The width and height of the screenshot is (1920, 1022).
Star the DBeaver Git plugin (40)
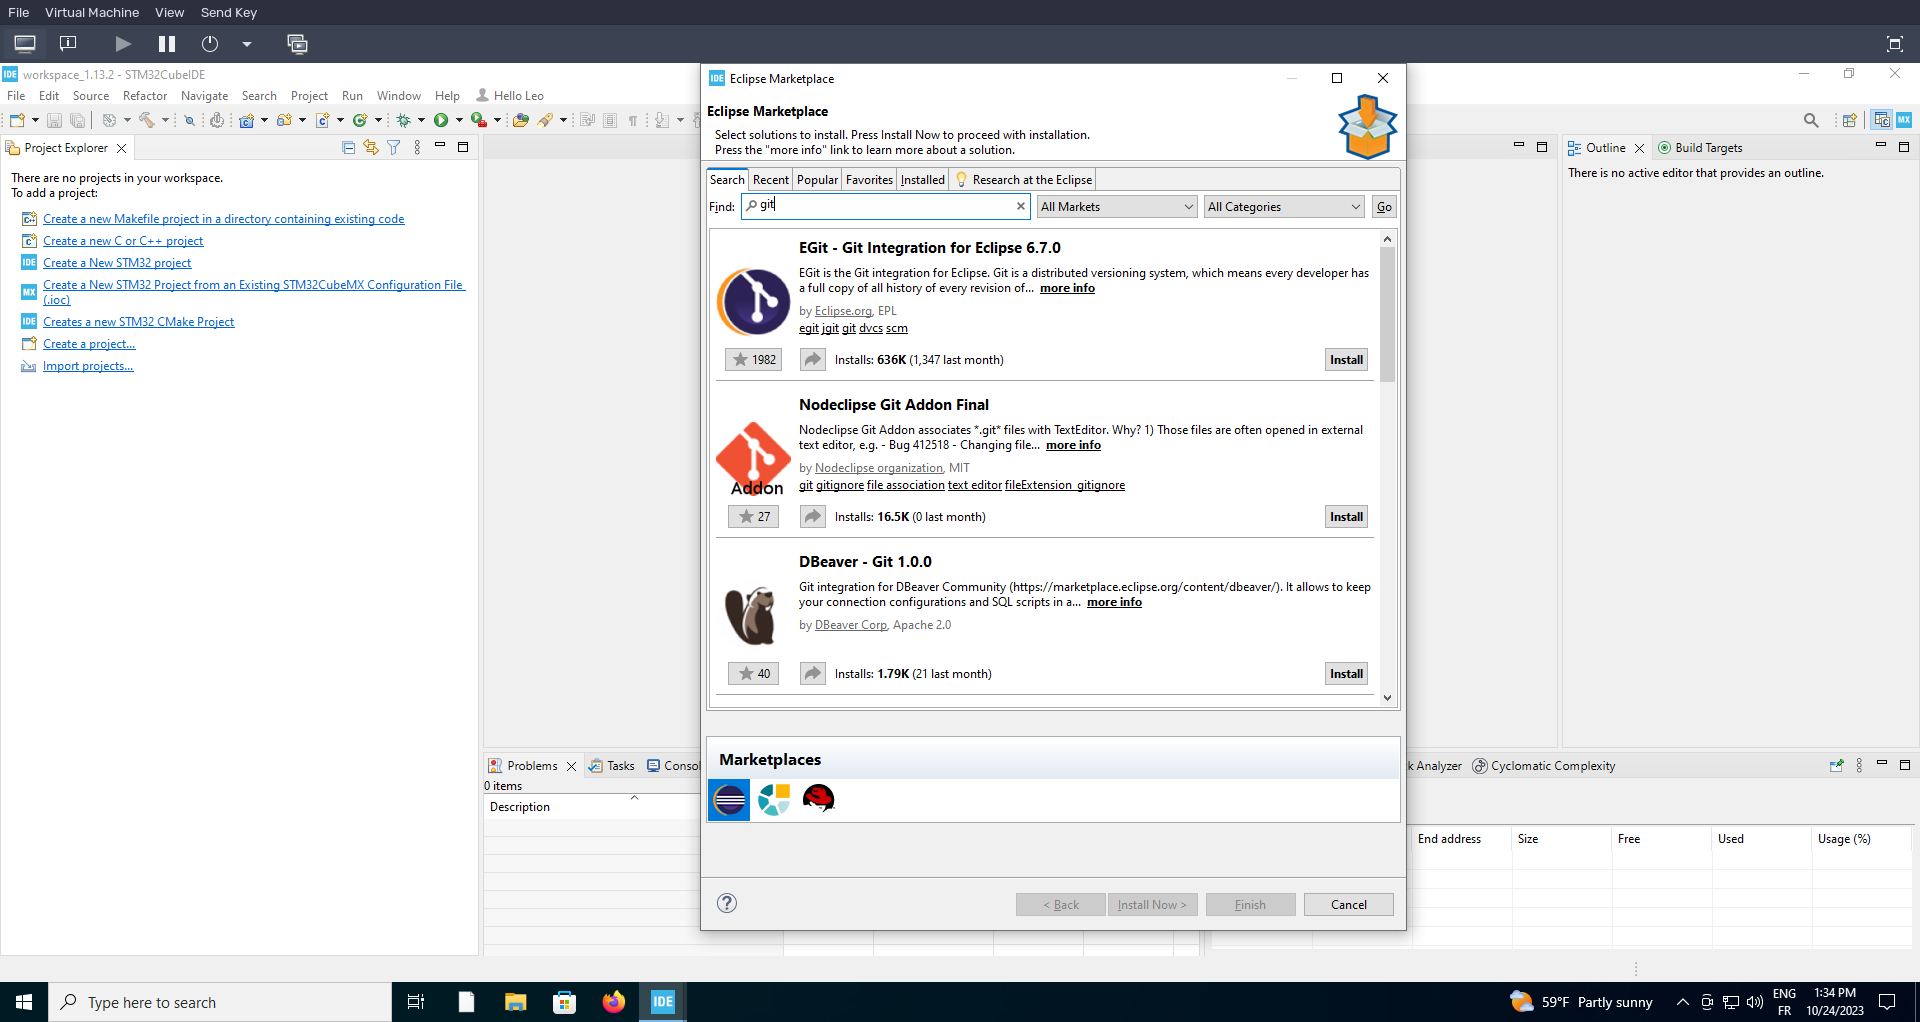click(x=754, y=674)
